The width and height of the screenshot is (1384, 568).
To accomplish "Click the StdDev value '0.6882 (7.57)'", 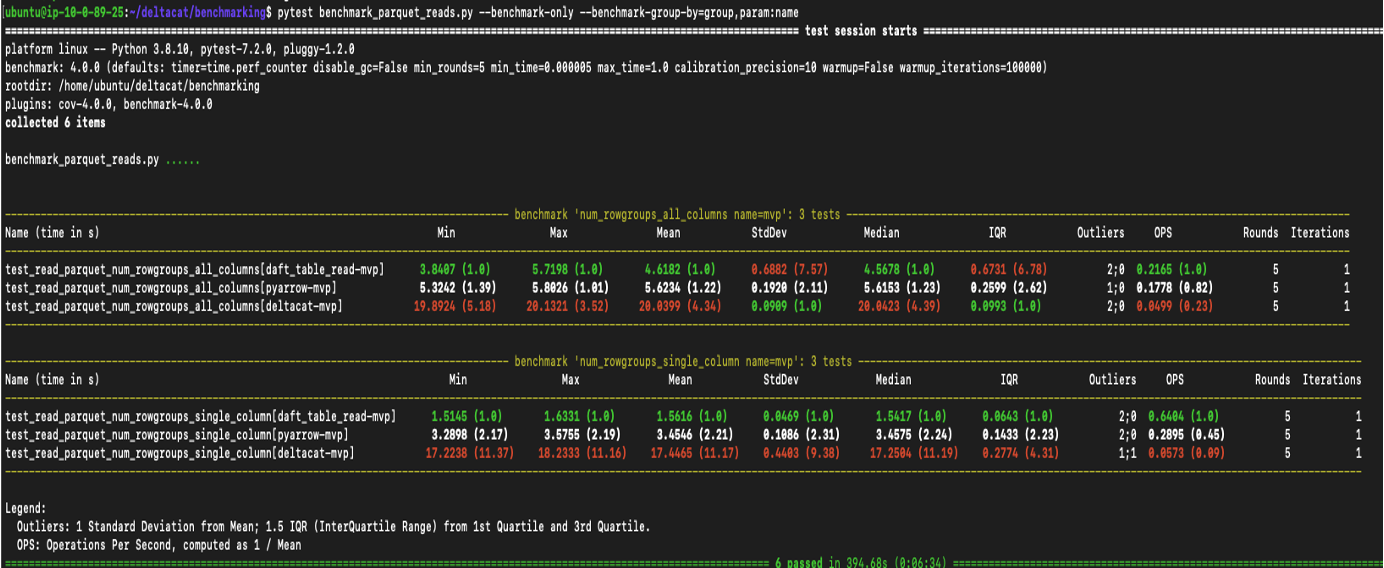I will (x=792, y=270).
